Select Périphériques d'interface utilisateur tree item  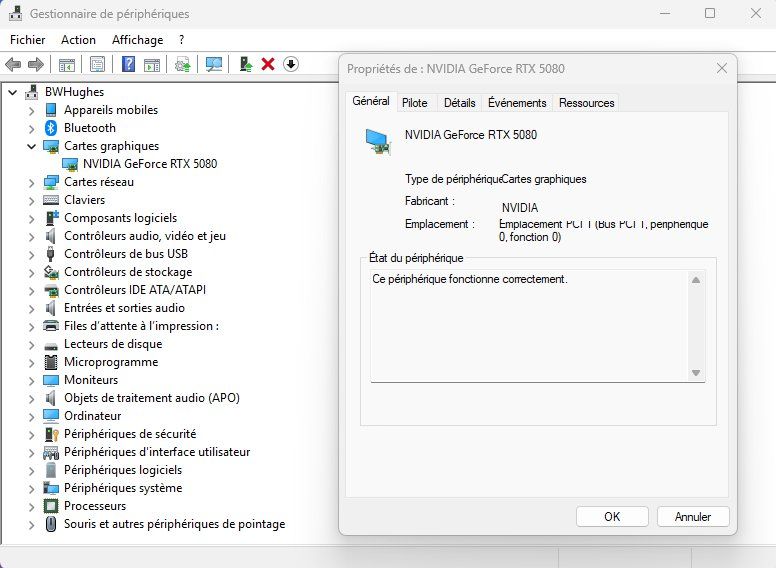[x=157, y=452]
